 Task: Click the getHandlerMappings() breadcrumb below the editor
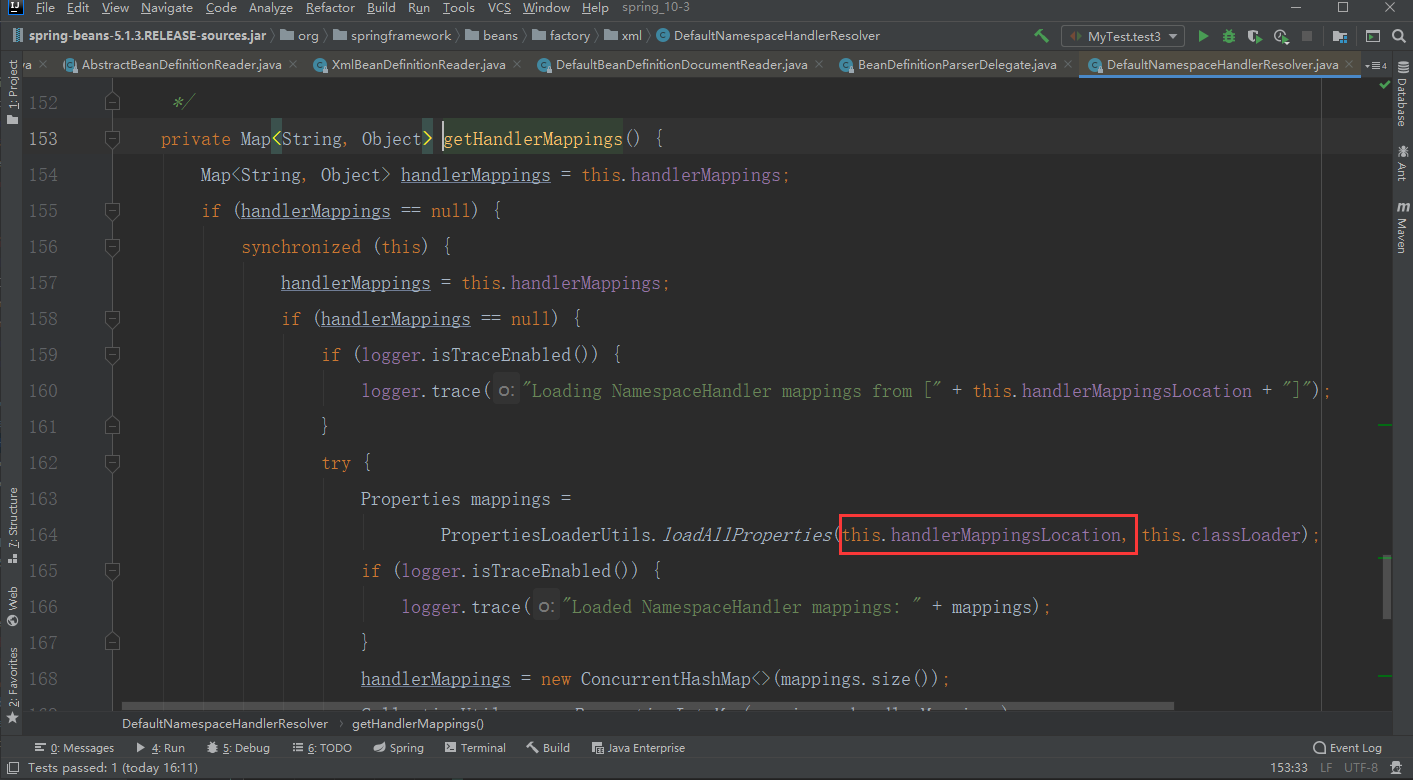[418, 723]
